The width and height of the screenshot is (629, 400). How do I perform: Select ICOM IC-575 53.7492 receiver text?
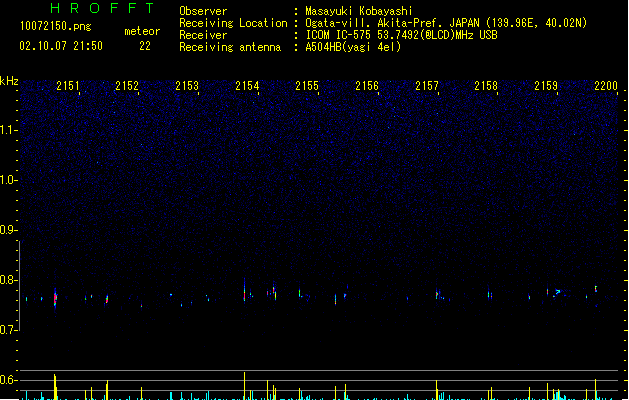401,35
